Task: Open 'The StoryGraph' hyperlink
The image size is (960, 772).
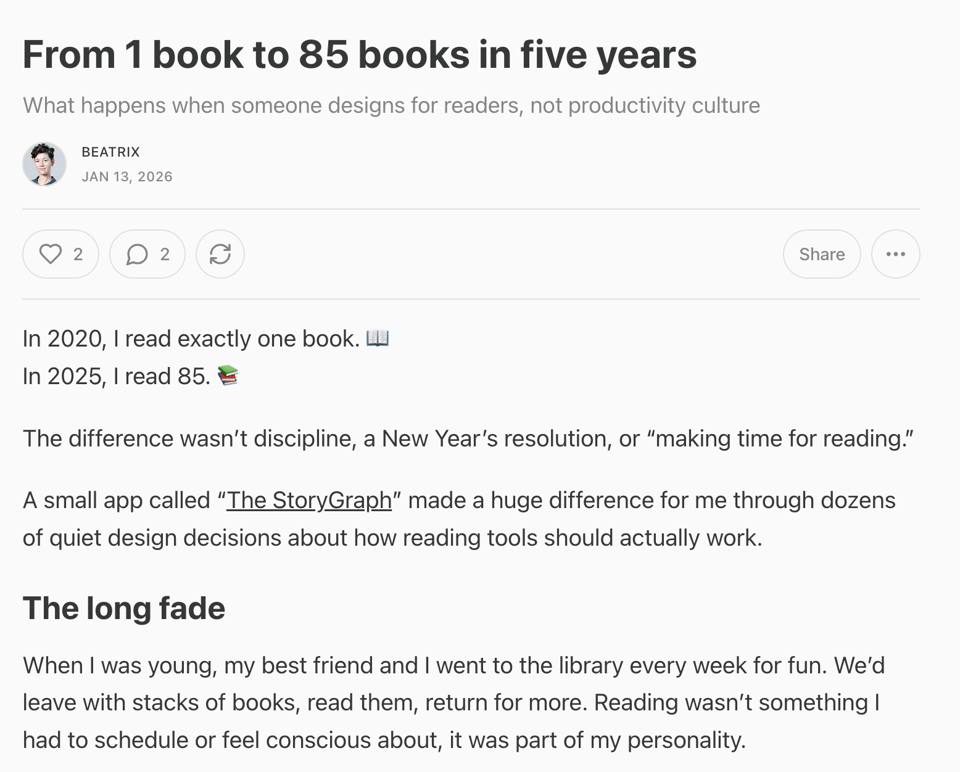Action: tap(308, 499)
